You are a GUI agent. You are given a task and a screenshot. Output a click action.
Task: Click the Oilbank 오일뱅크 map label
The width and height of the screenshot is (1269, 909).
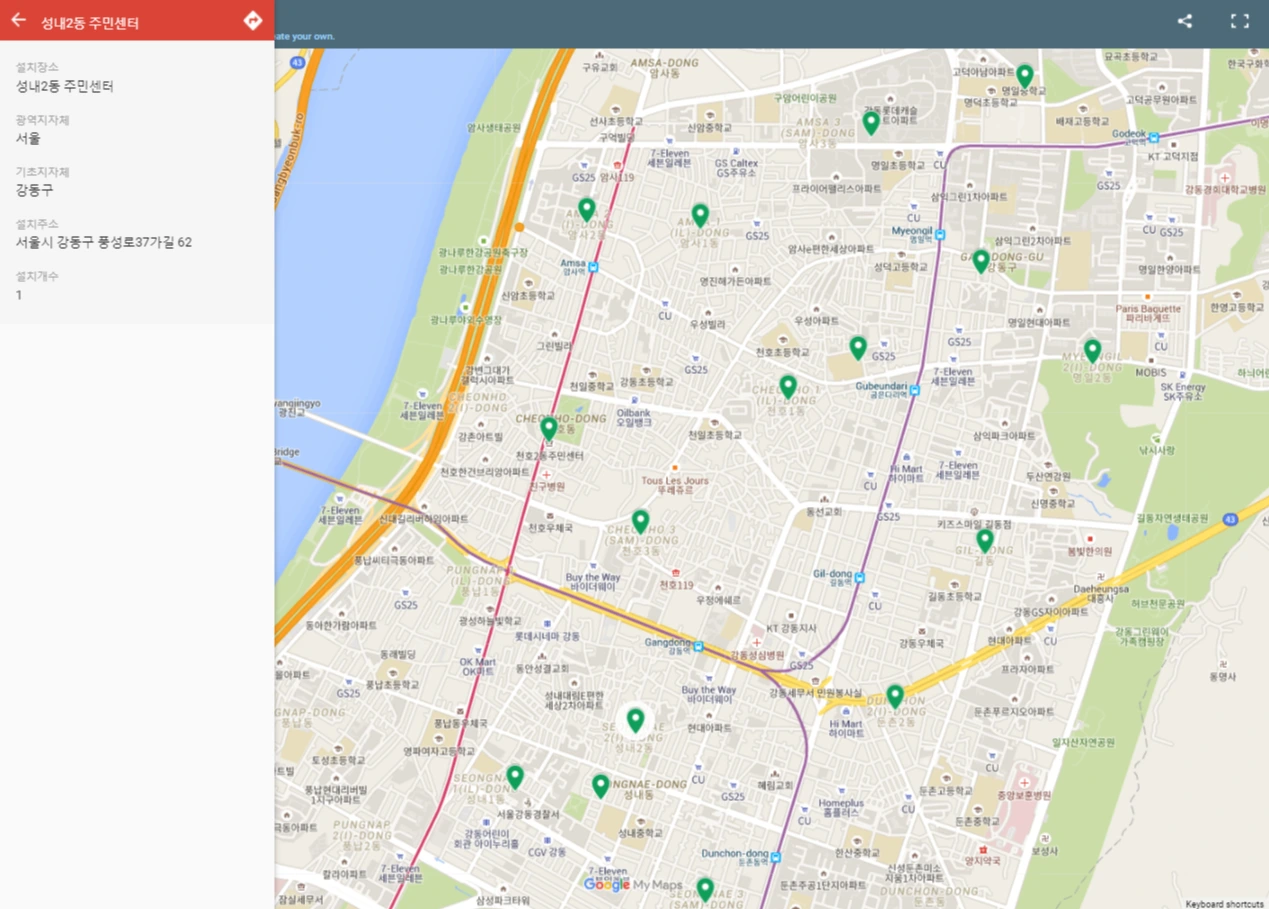634,417
